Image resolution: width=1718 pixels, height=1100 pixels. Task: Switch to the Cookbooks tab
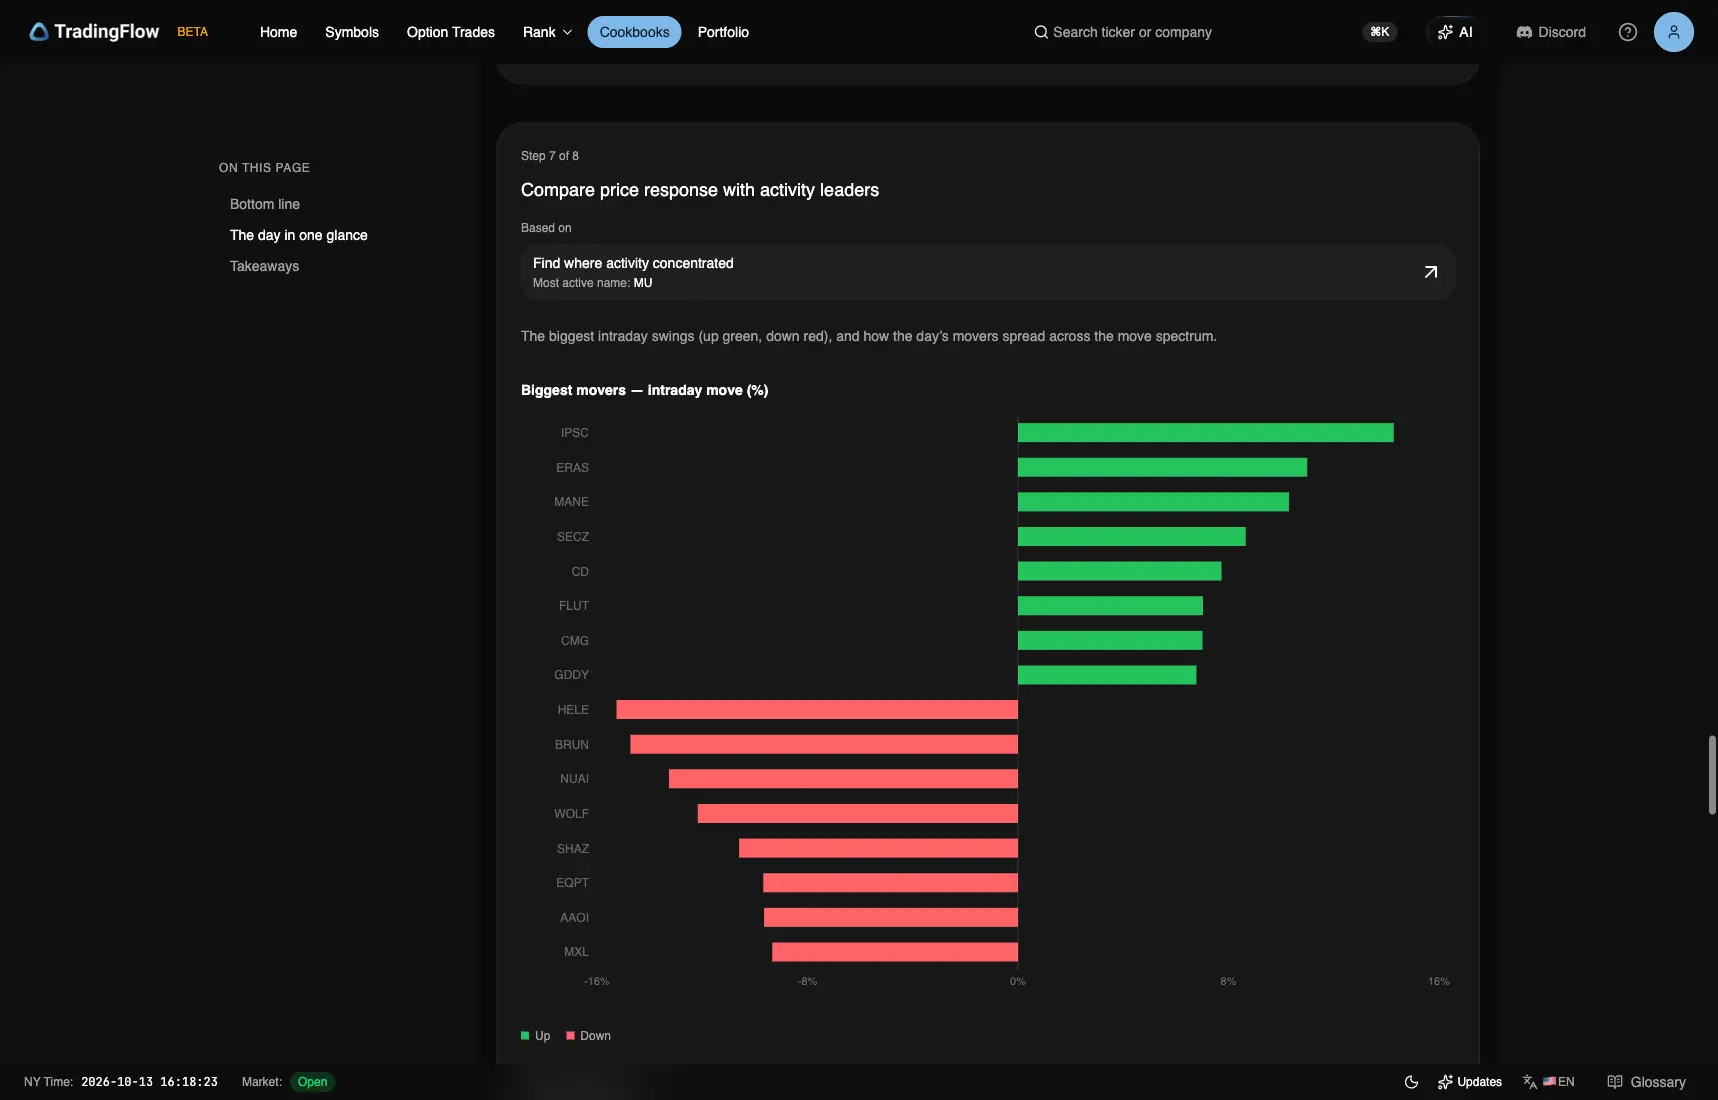click(x=634, y=32)
